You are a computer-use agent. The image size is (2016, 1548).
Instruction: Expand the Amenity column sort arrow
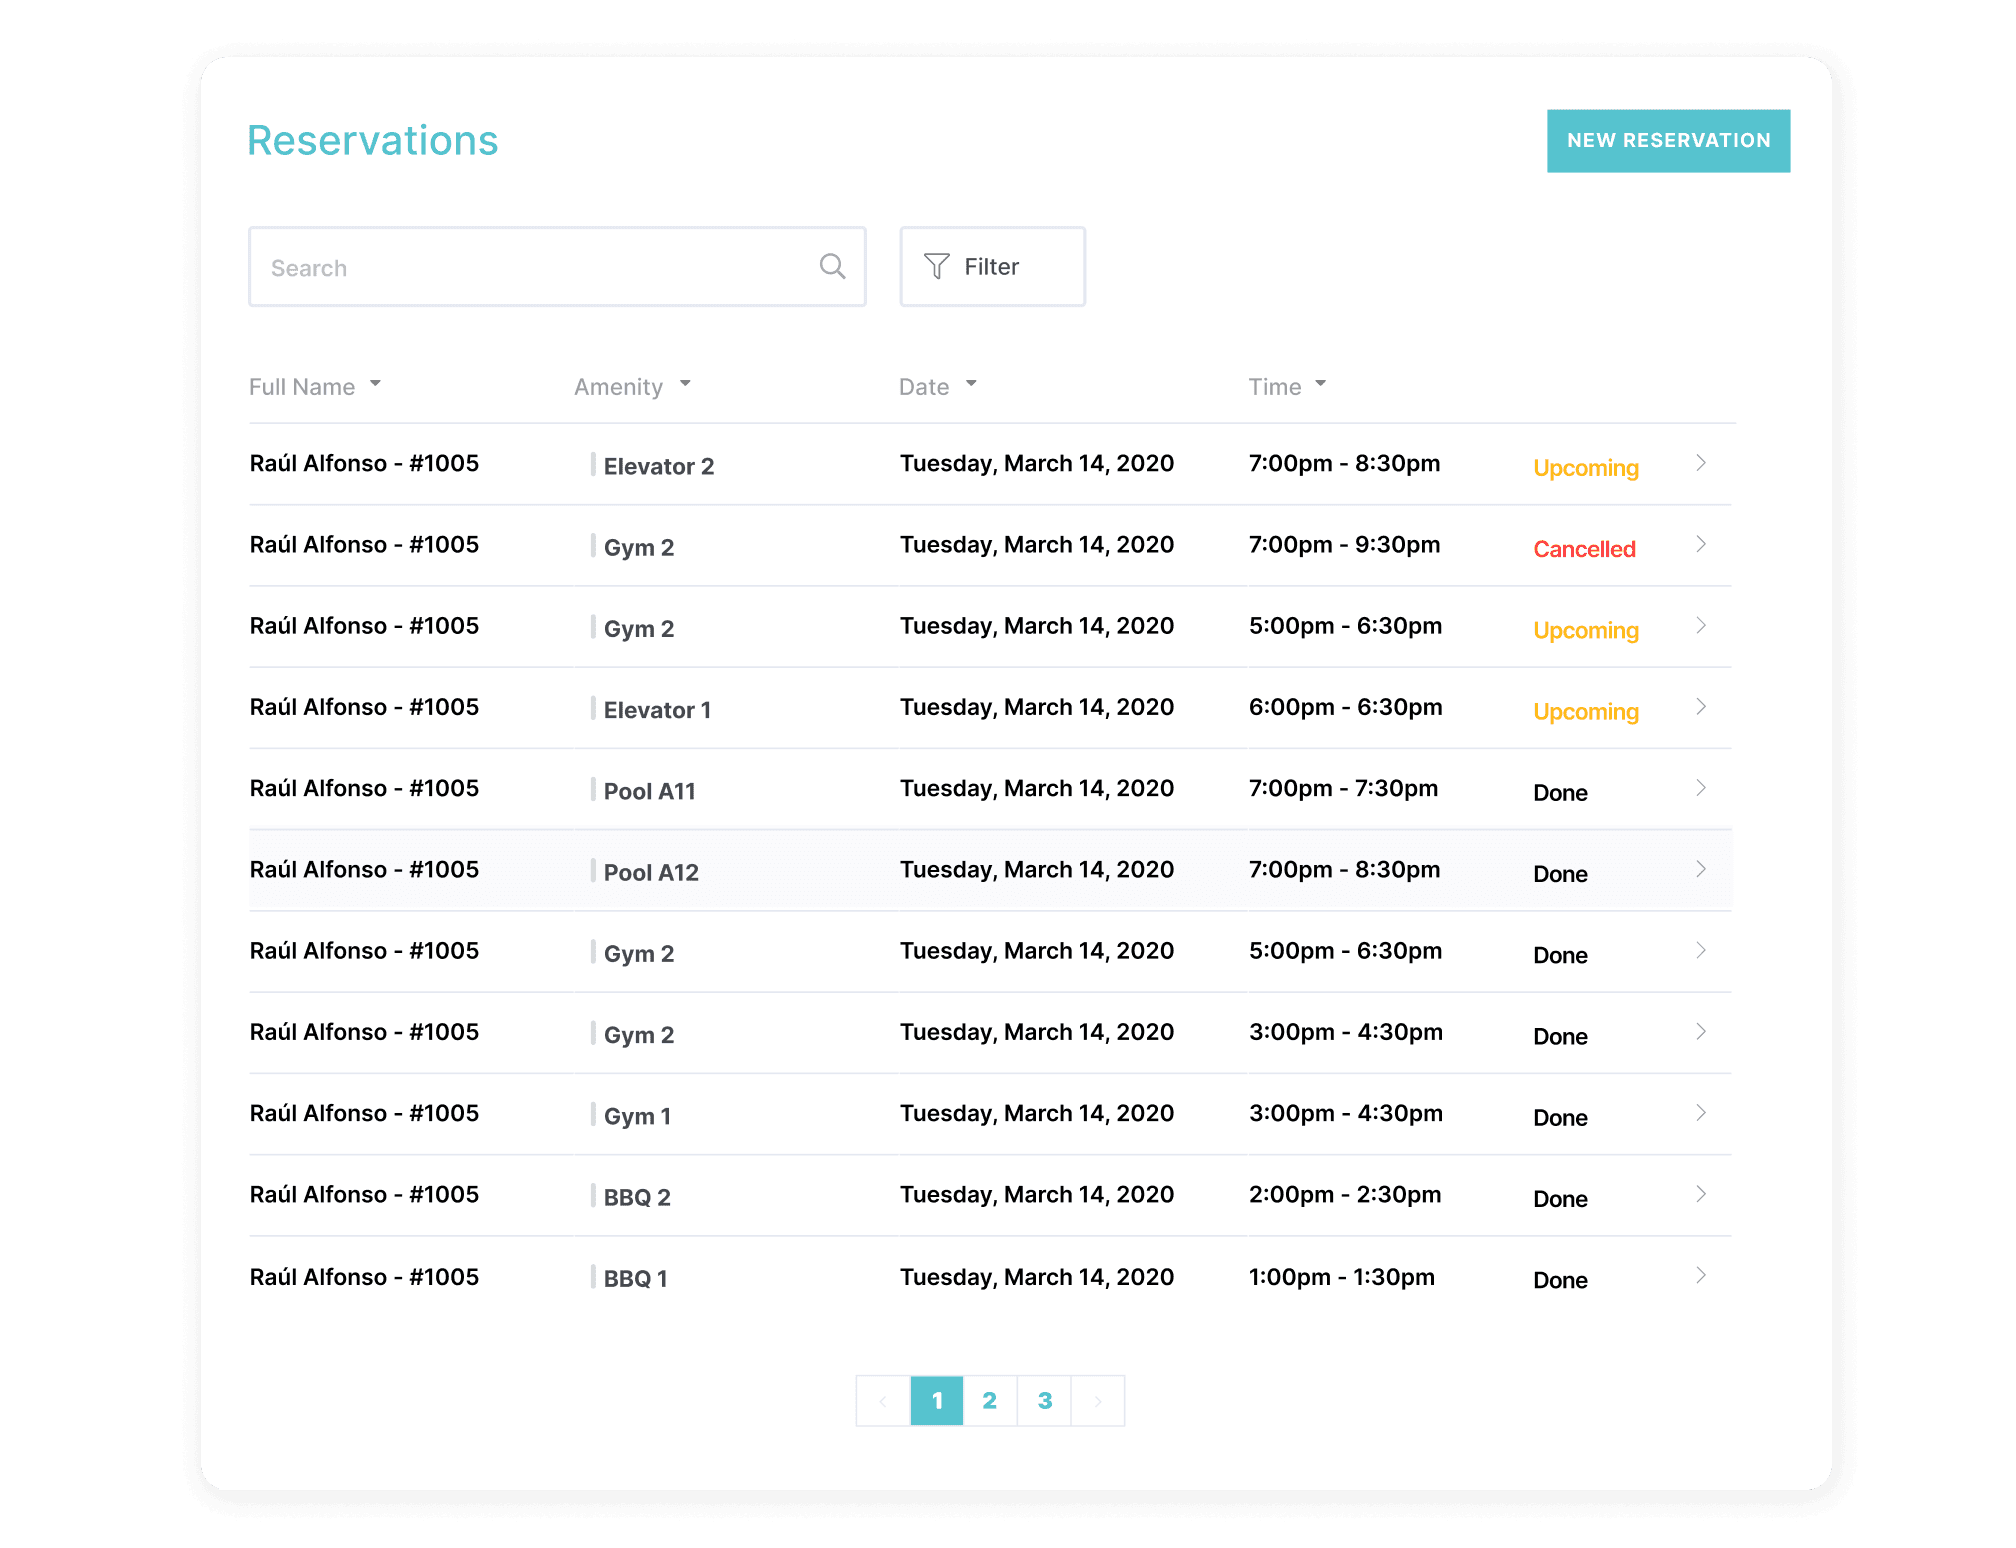pyautogui.click(x=685, y=384)
